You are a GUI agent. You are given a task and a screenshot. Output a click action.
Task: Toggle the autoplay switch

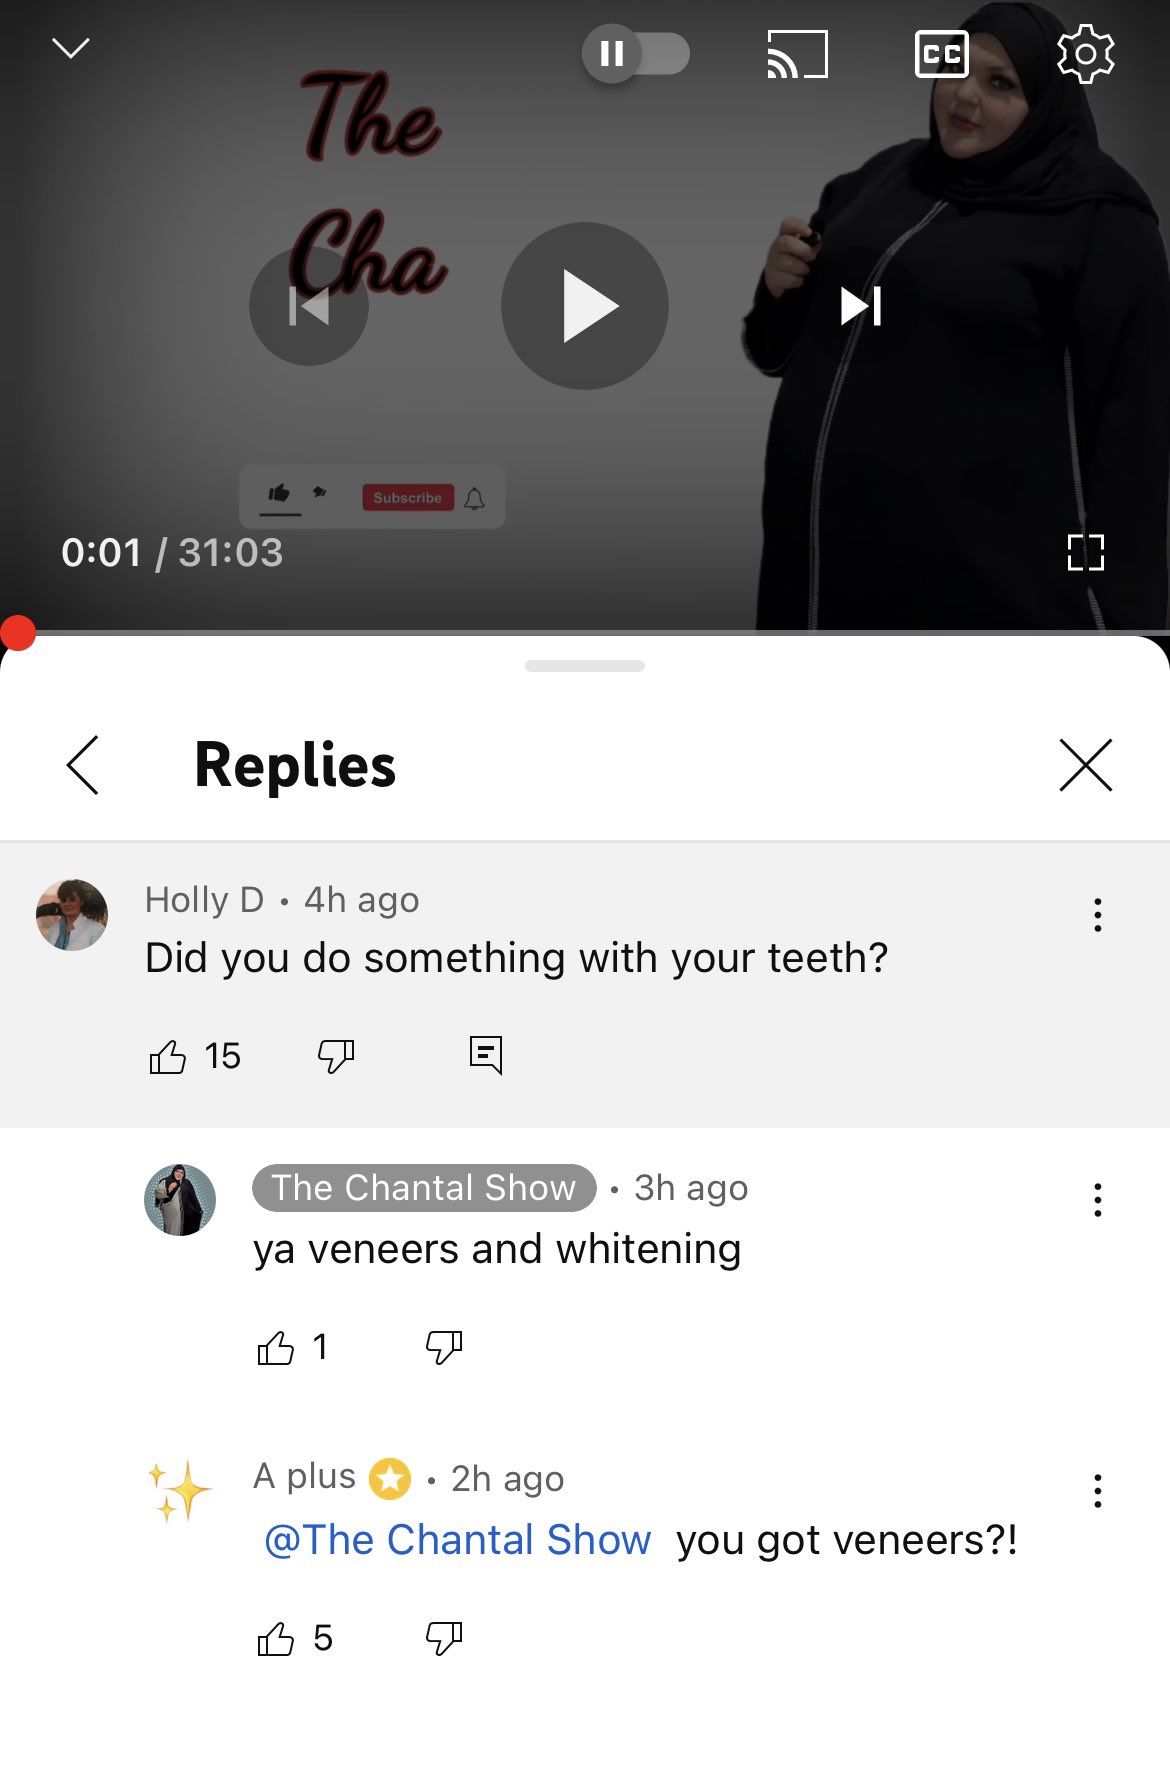click(636, 53)
